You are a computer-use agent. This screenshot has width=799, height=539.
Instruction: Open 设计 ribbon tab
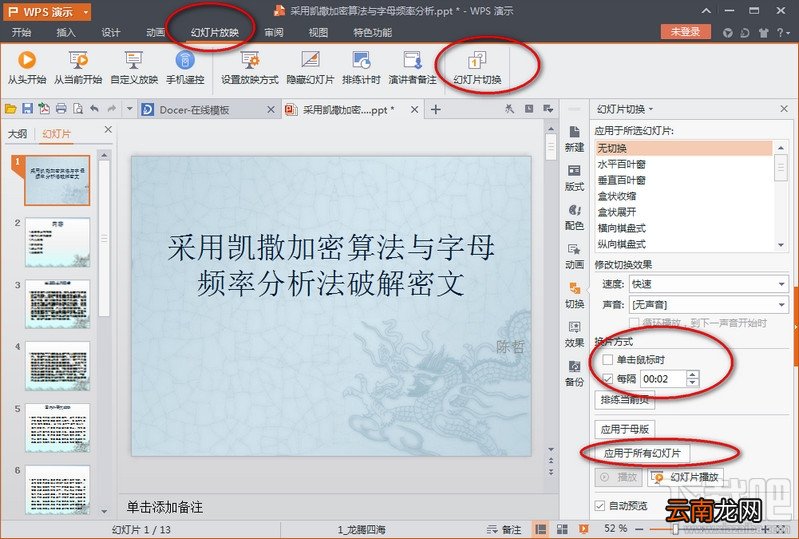111,33
